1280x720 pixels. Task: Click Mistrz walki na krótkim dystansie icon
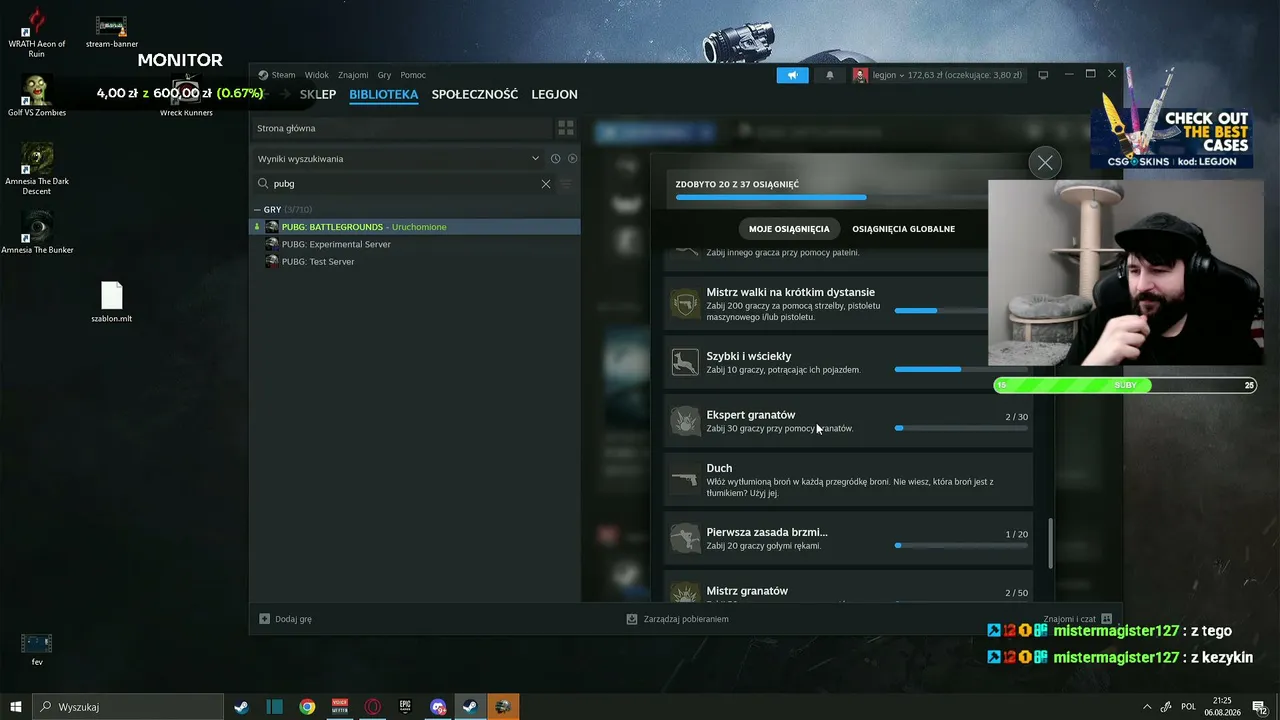[685, 304]
